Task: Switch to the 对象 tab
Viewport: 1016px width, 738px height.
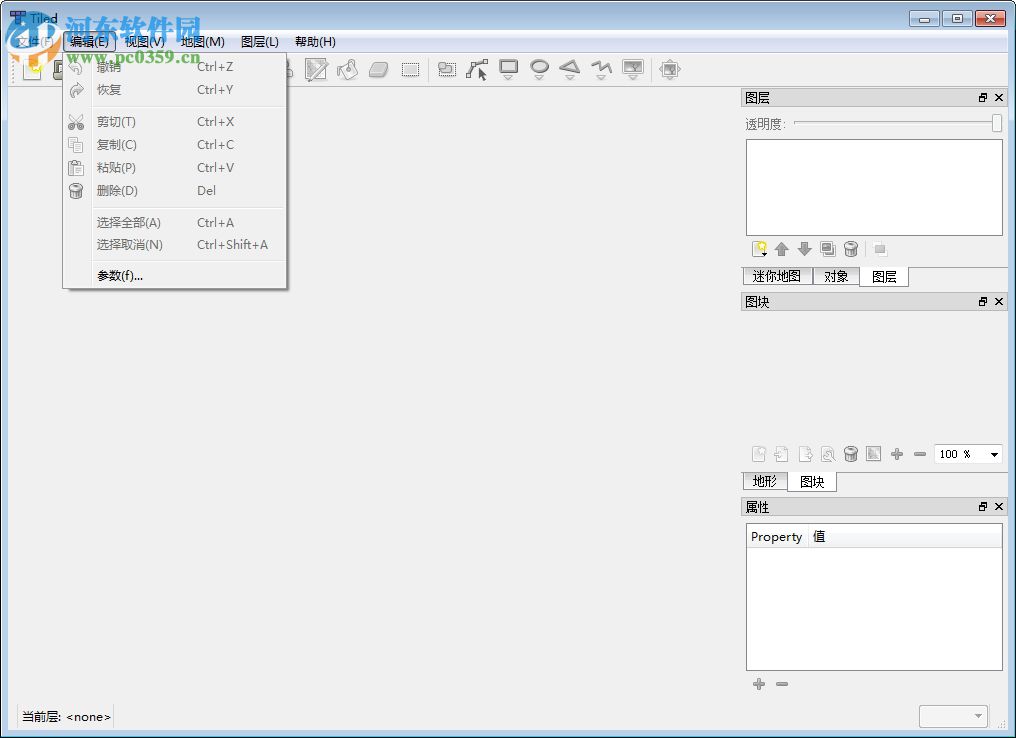Action: click(x=836, y=276)
